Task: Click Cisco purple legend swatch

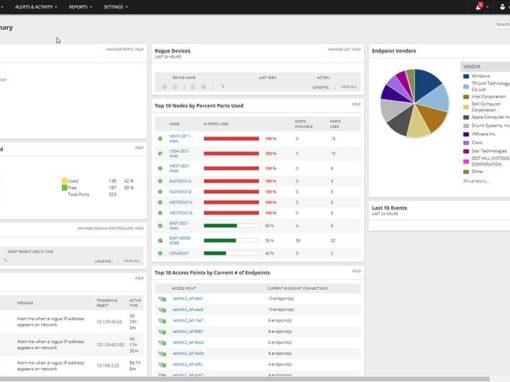Action: [466, 143]
